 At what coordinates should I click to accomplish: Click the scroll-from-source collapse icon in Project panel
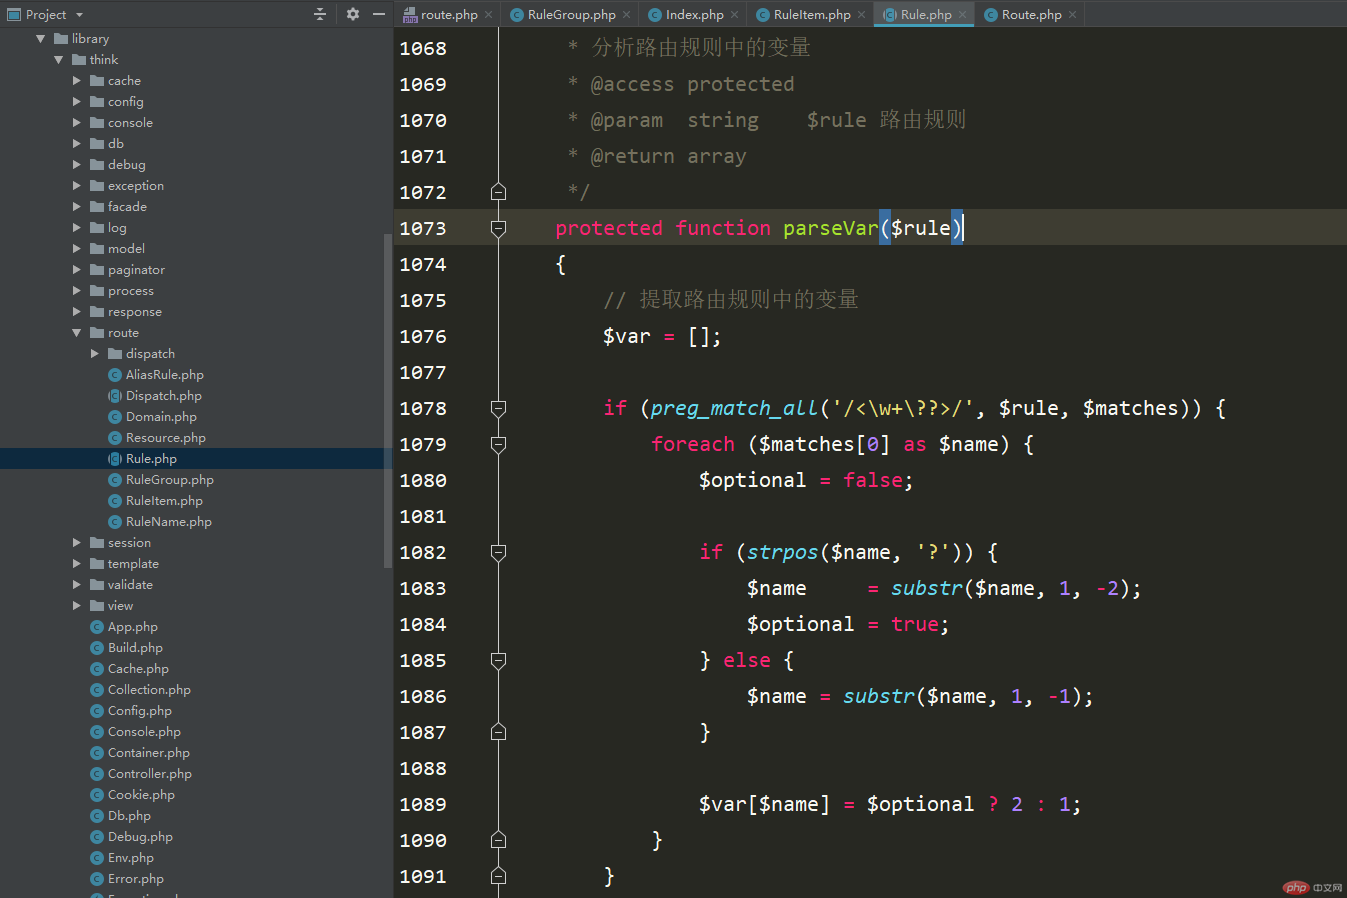point(320,14)
